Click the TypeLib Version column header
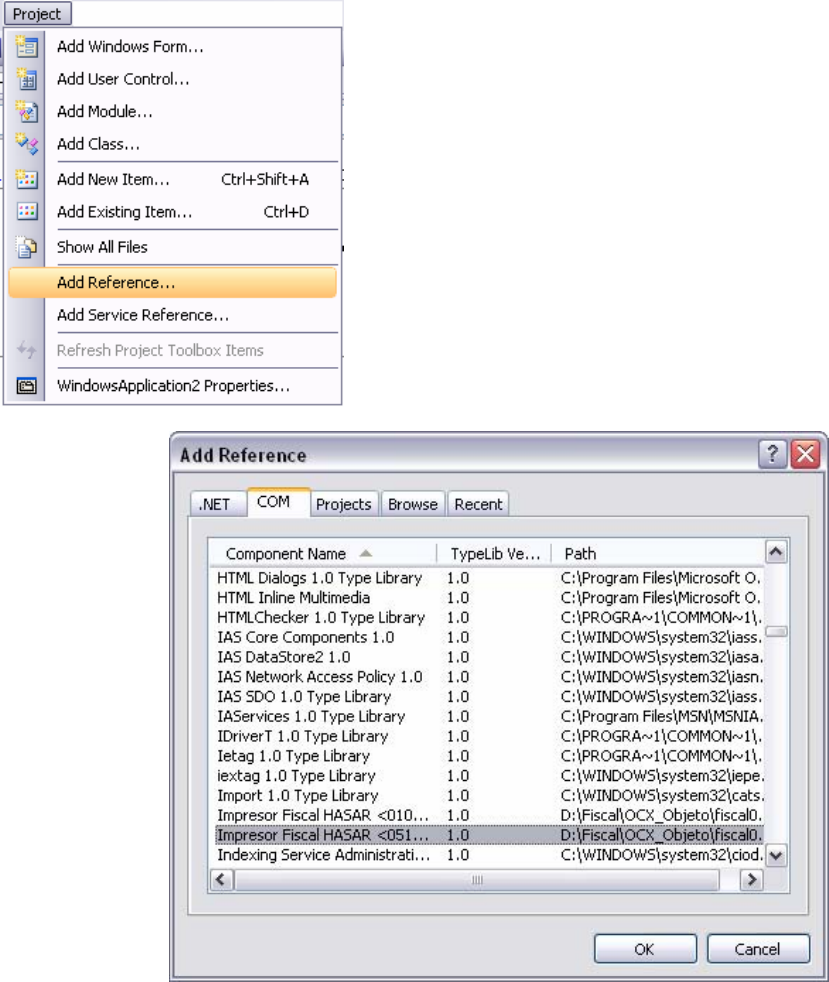Image resolution: width=829 pixels, height=982 pixels. [x=495, y=554]
